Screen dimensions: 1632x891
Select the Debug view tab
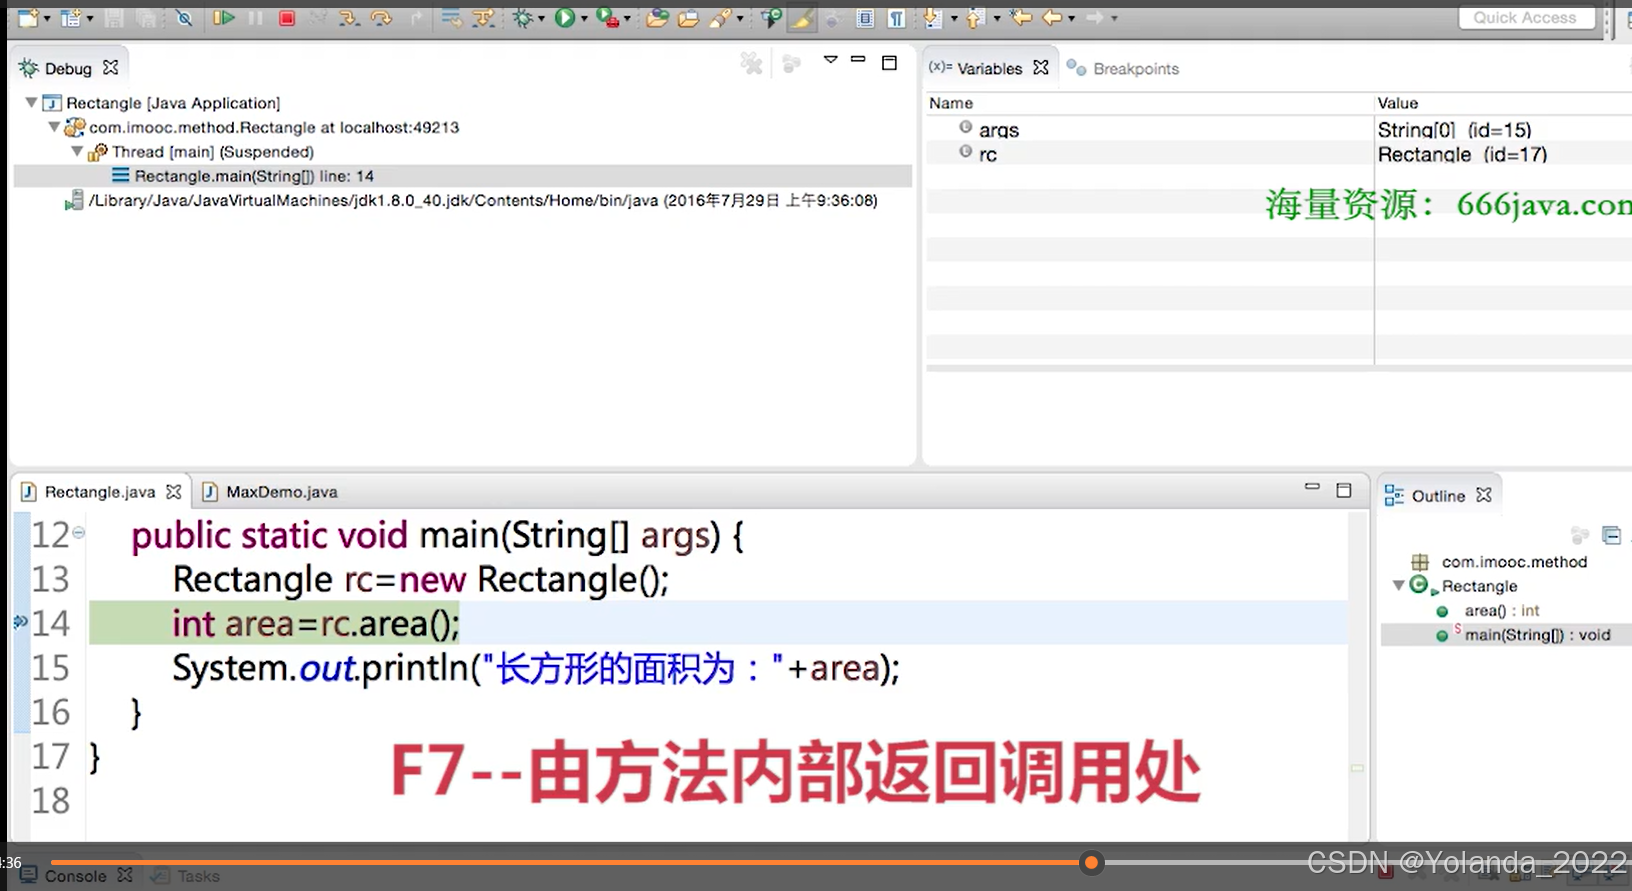[x=68, y=68]
